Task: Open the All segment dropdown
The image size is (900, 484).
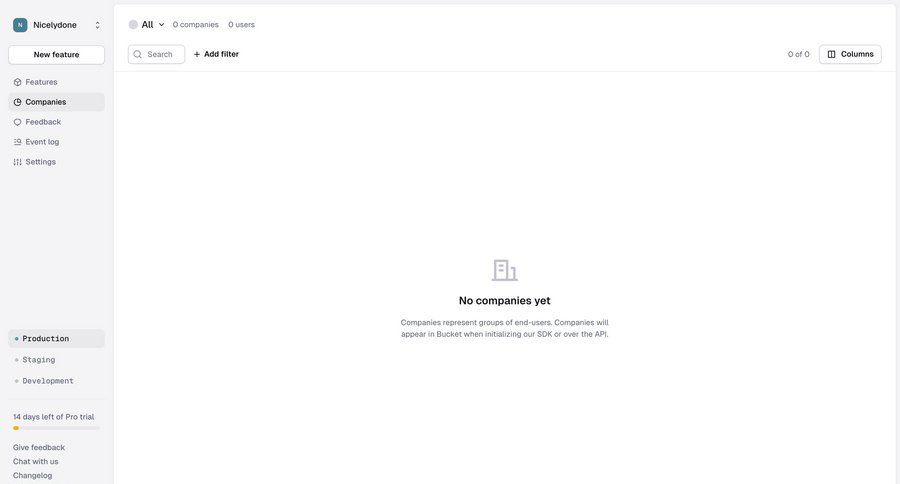Action: pyautogui.click(x=148, y=25)
